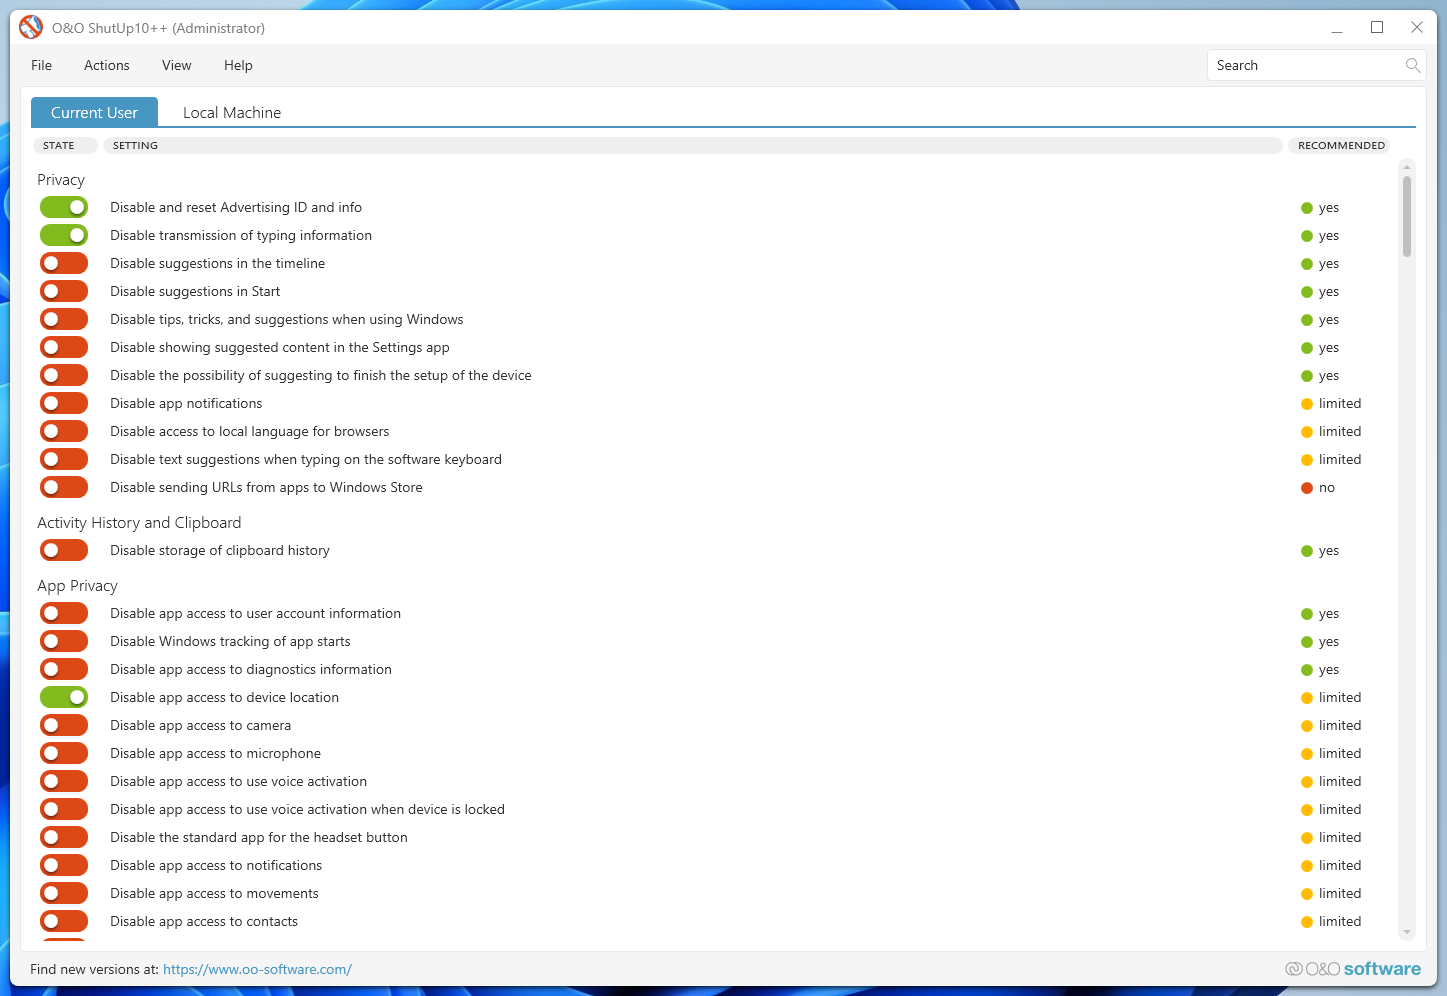Click the scrollbar down arrow
1447x996 pixels.
(x=1407, y=932)
